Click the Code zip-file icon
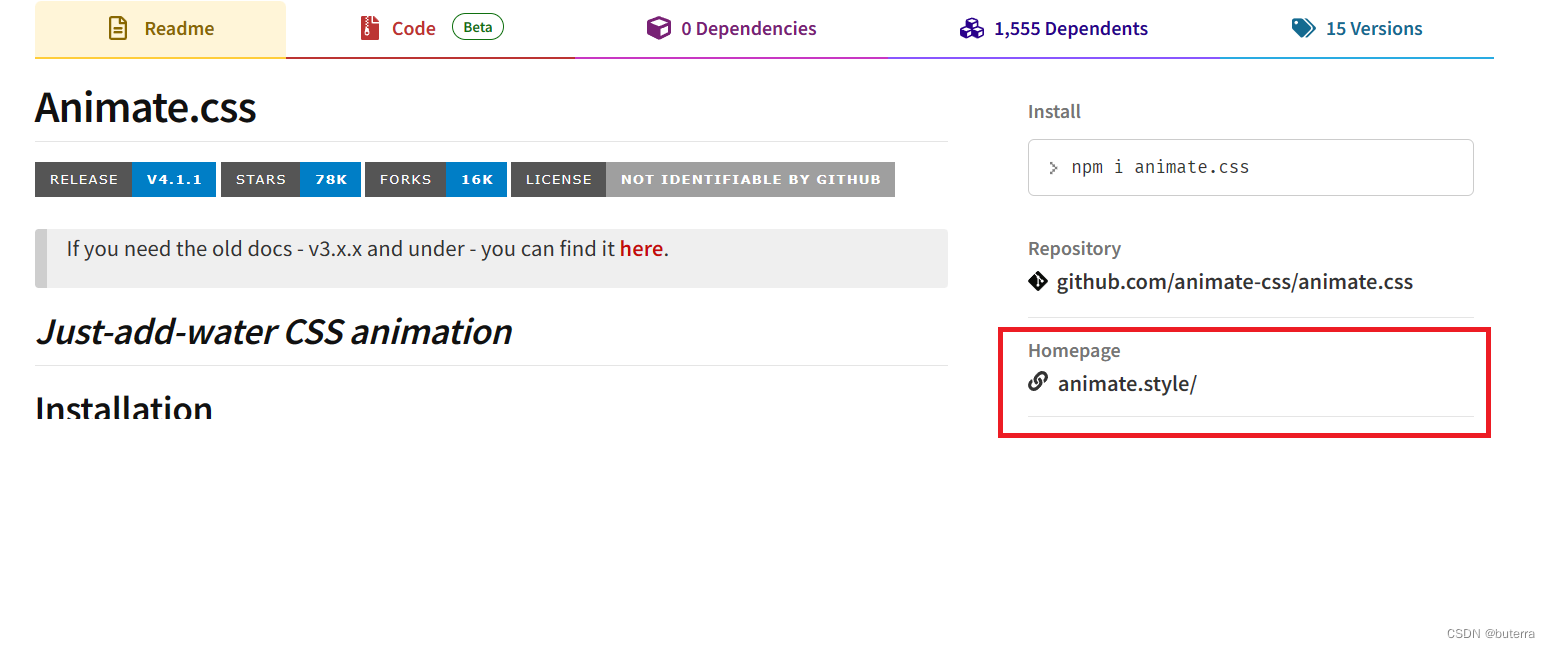This screenshot has width=1550, height=648. tap(370, 28)
